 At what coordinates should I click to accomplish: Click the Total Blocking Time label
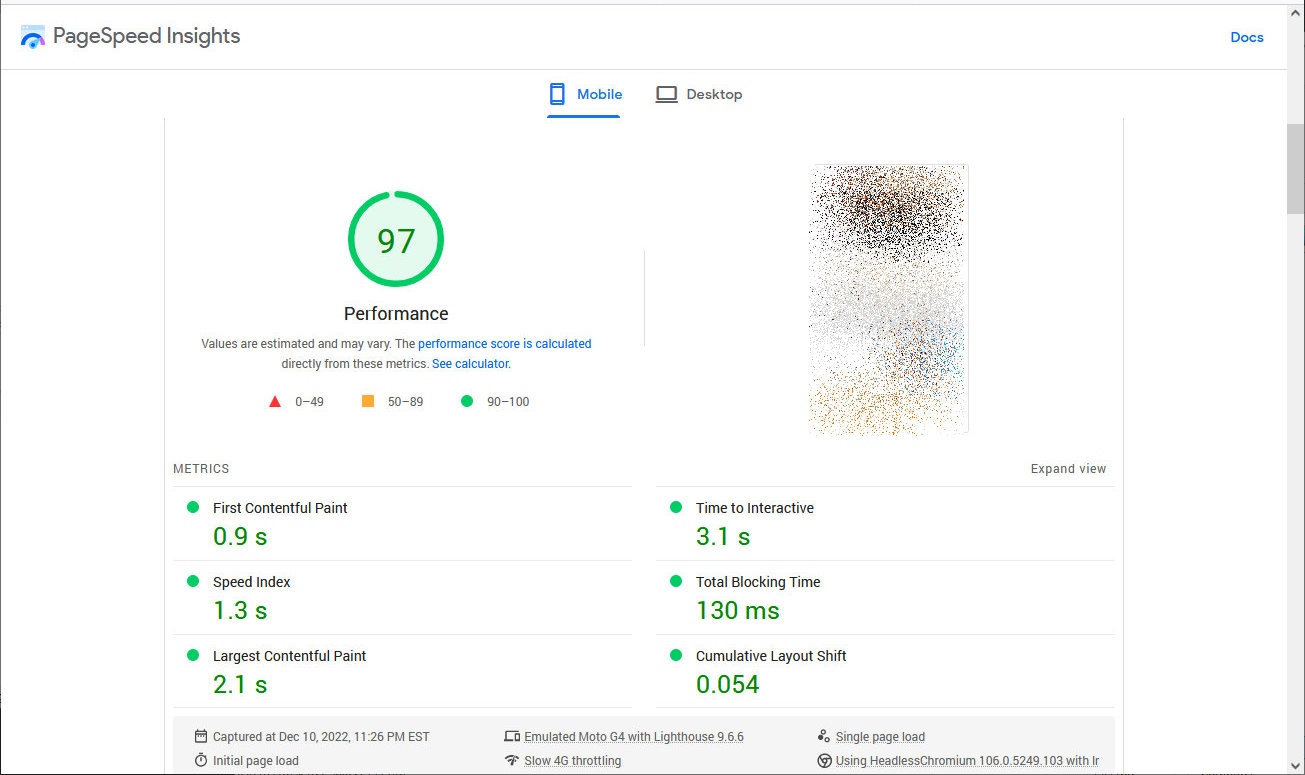point(758,582)
